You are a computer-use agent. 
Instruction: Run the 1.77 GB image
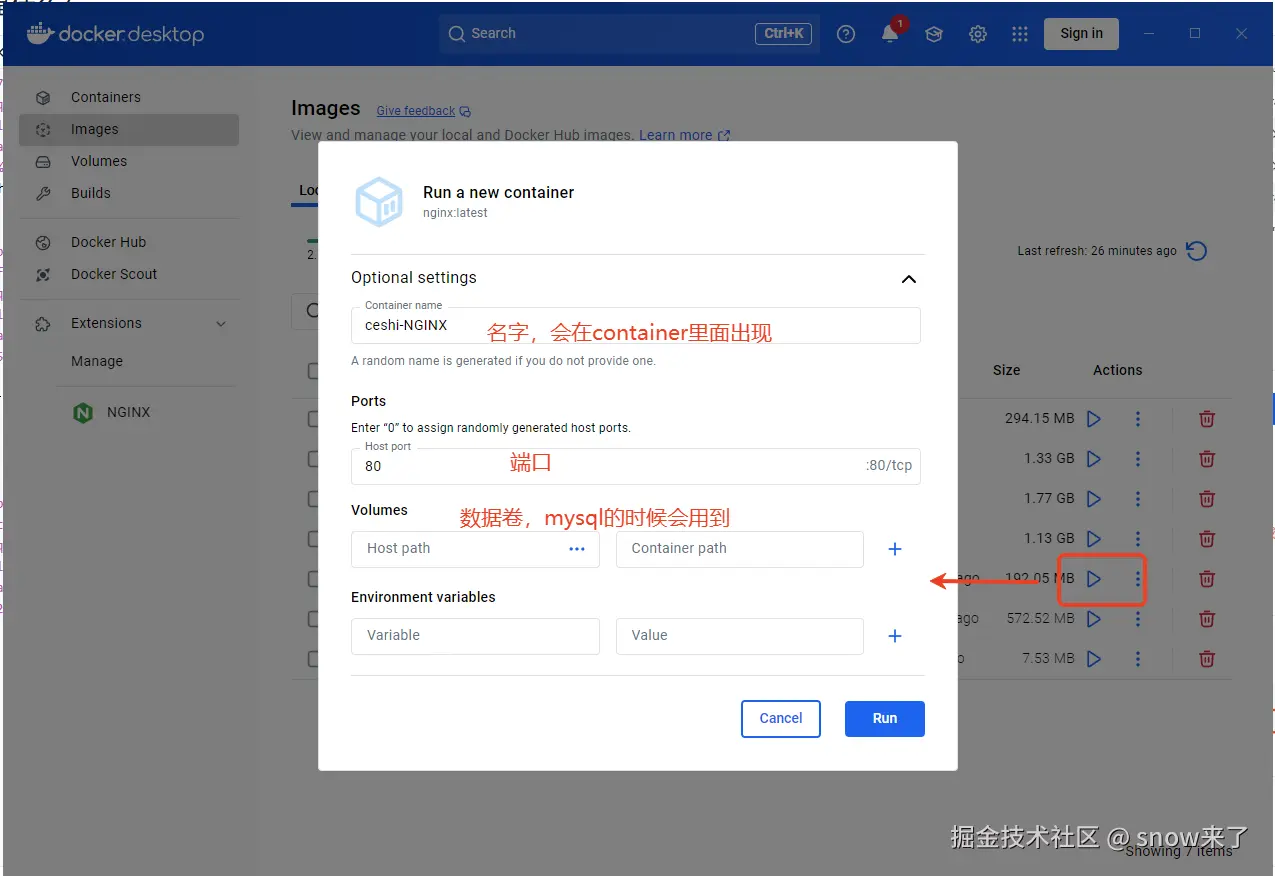pos(1094,499)
